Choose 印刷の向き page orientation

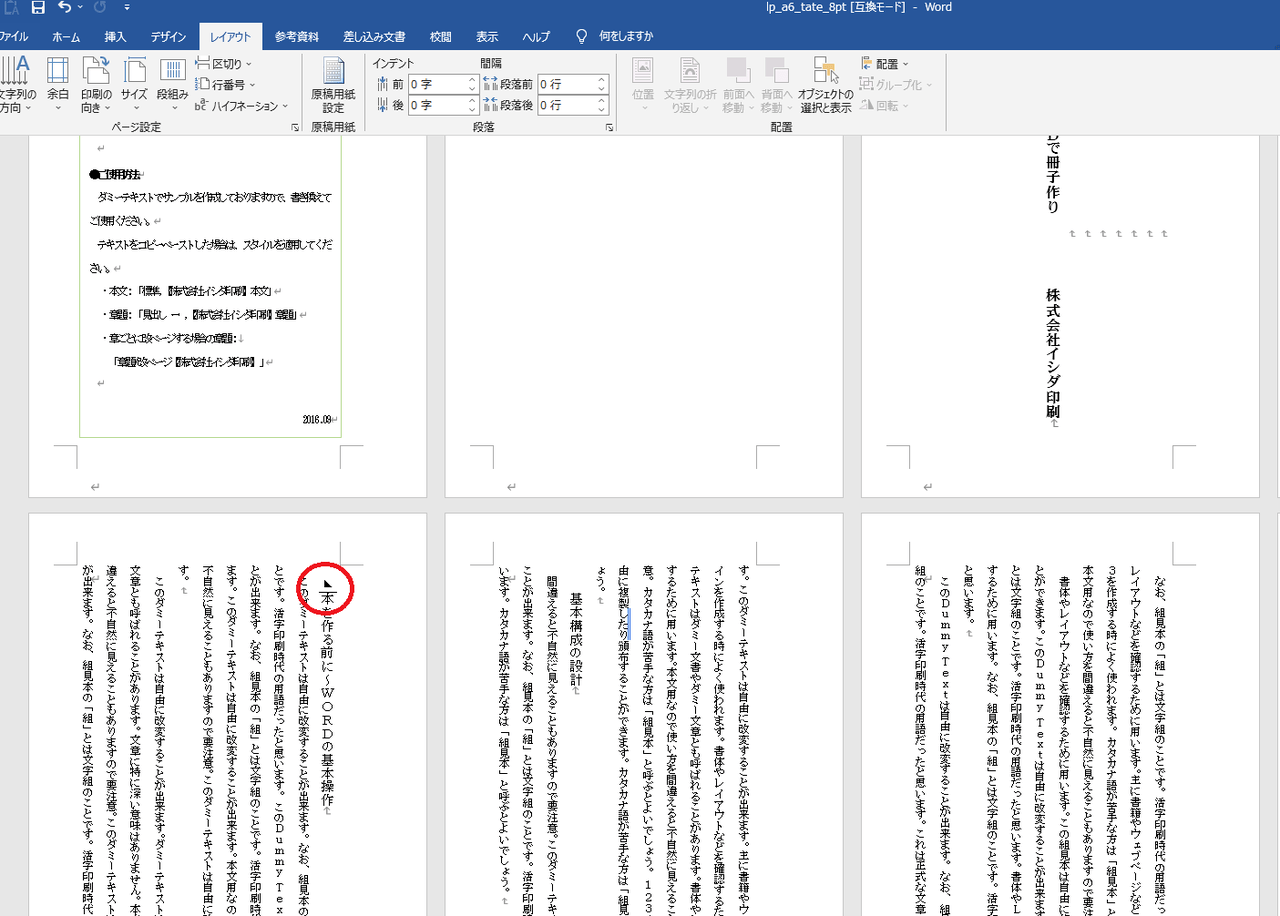pos(96,84)
